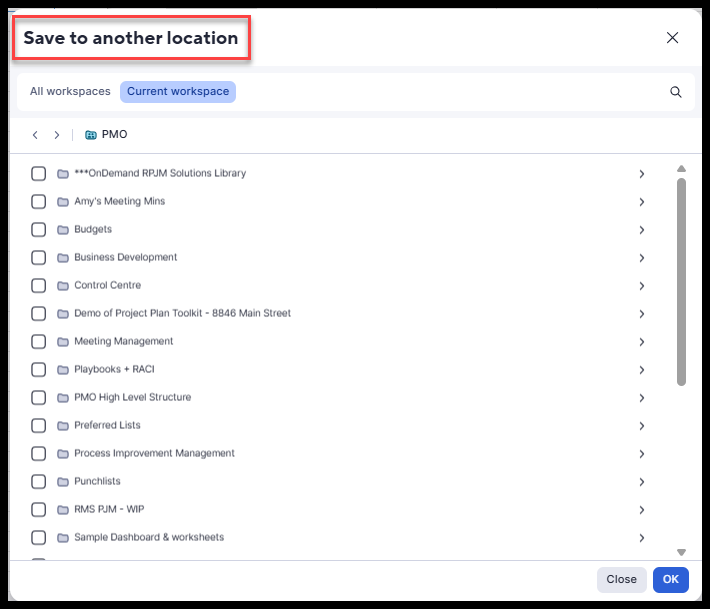Close the dialog with the X icon
Image resolution: width=710 pixels, height=609 pixels.
coord(672,38)
